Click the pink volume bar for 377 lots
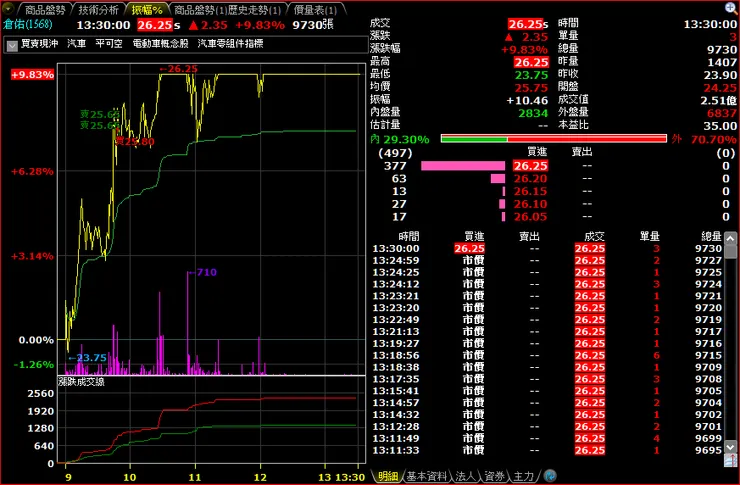The width and height of the screenshot is (740, 485). click(463, 166)
